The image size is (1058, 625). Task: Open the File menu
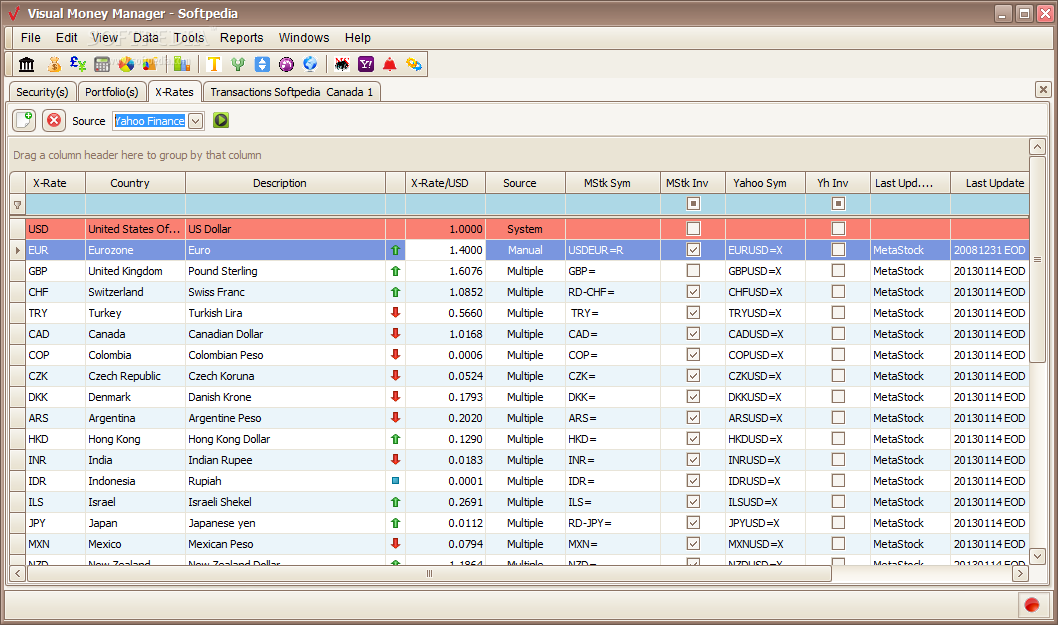tap(30, 38)
